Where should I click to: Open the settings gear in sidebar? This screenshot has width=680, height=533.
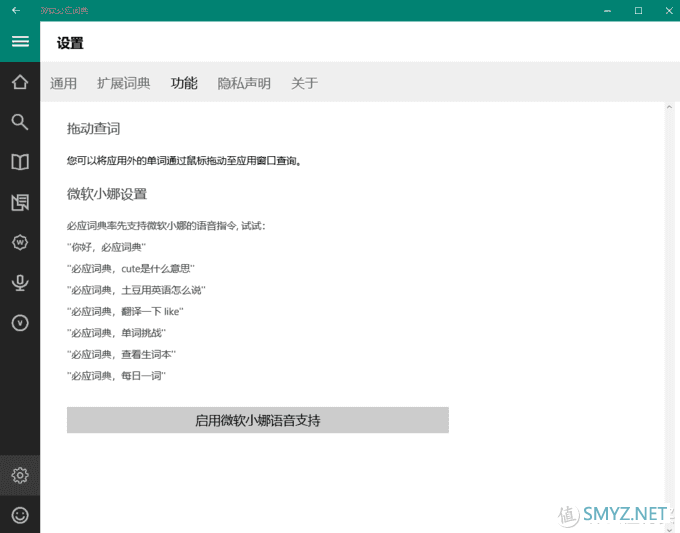(20, 475)
